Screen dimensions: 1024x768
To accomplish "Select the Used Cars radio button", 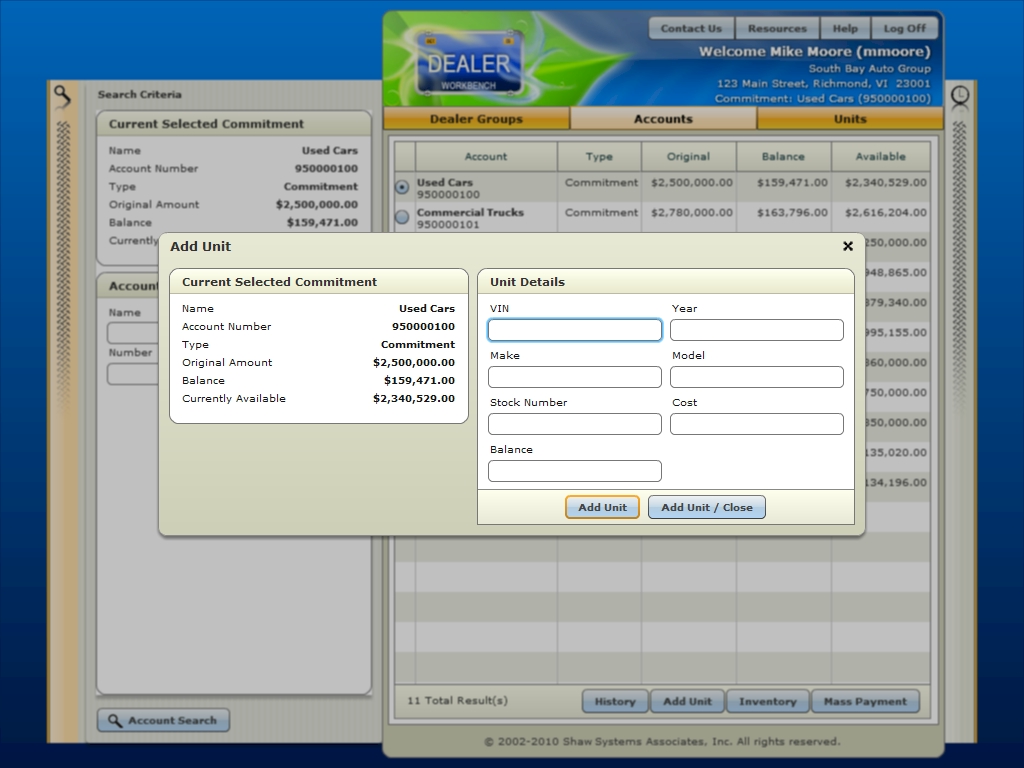I will pos(402,187).
